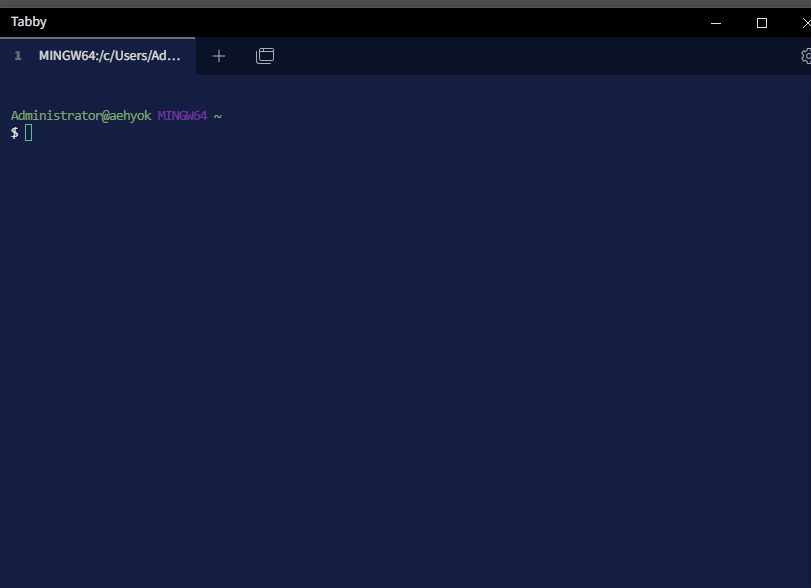Minimize the Tabby window
The image size is (811, 588).
pos(716,23)
